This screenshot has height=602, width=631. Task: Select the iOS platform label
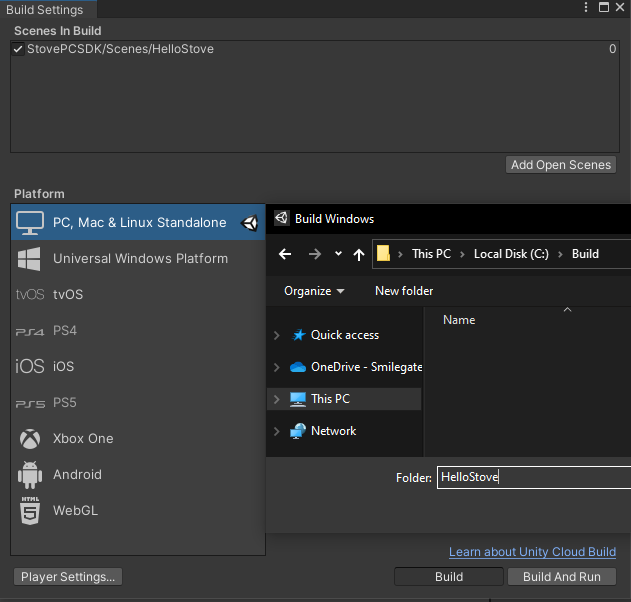pyautogui.click(x=64, y=367)
